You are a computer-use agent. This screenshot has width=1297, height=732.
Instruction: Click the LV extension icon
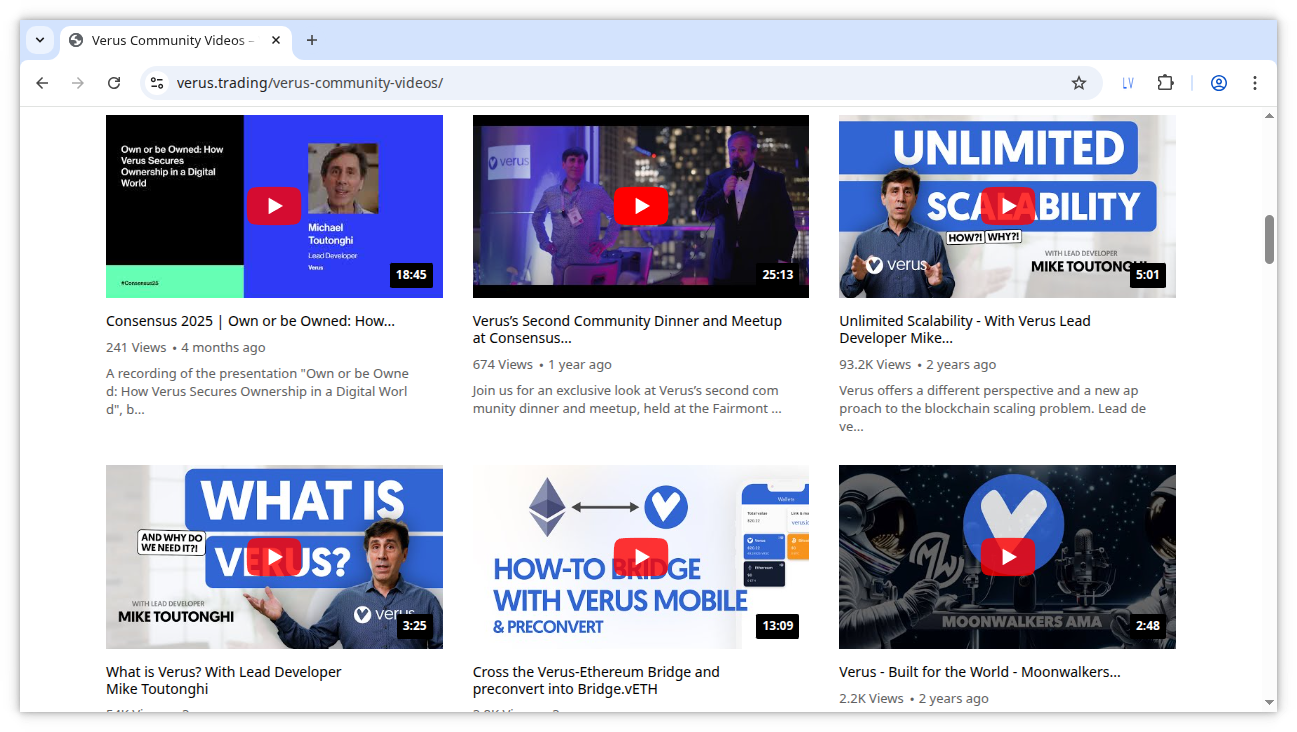(x=1128, y=83)
